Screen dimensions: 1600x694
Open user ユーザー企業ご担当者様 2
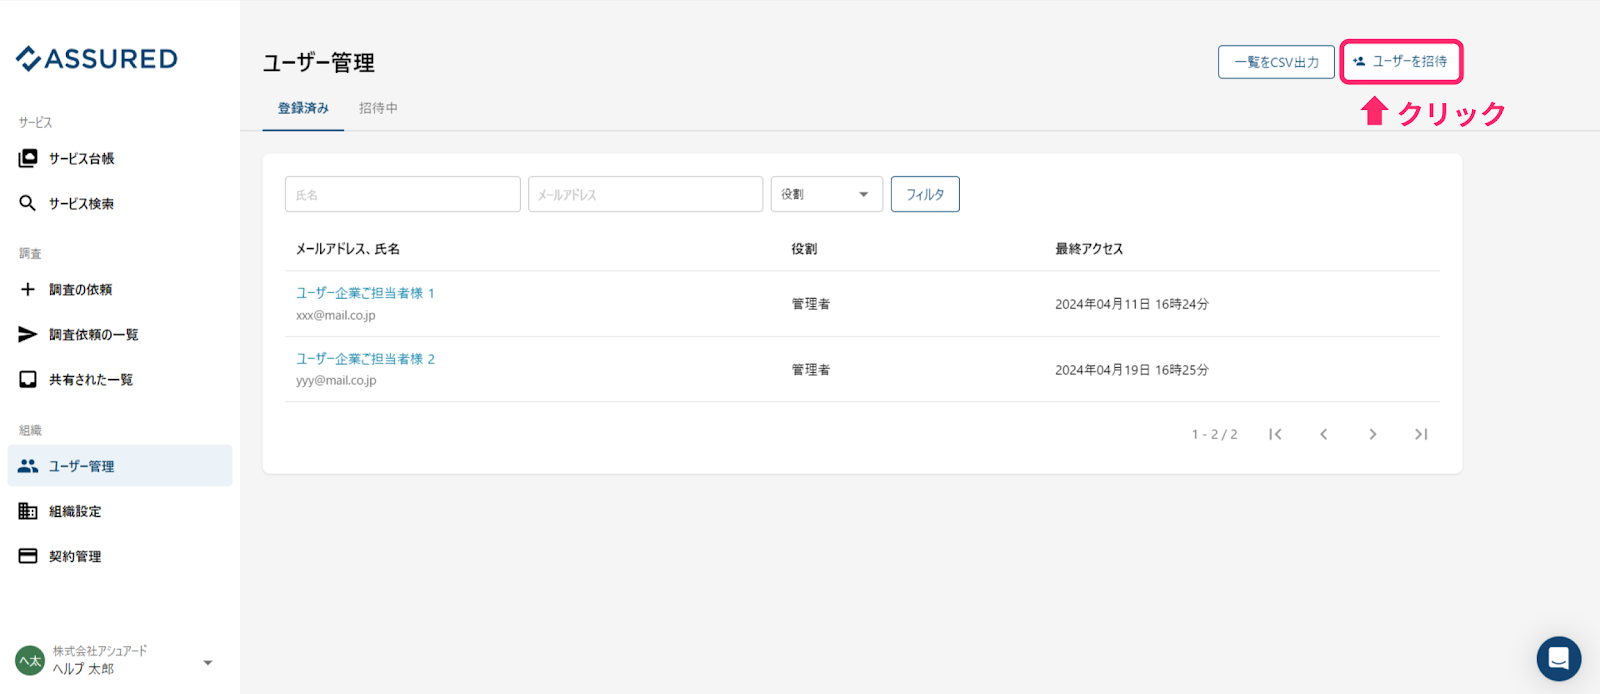pyautogui.click(x=365, y=359)
